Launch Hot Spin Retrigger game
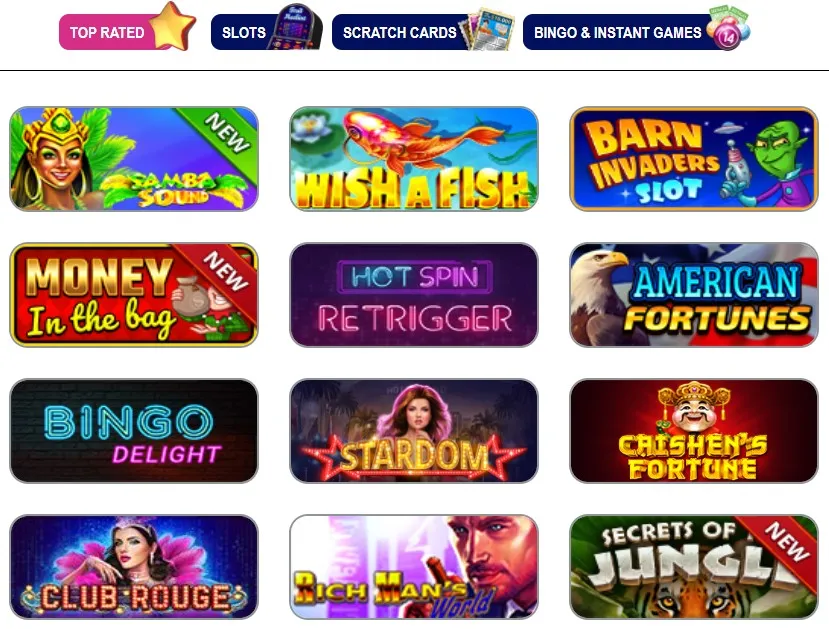This screenshot has width=829, height=629. (x=414, y=295)
